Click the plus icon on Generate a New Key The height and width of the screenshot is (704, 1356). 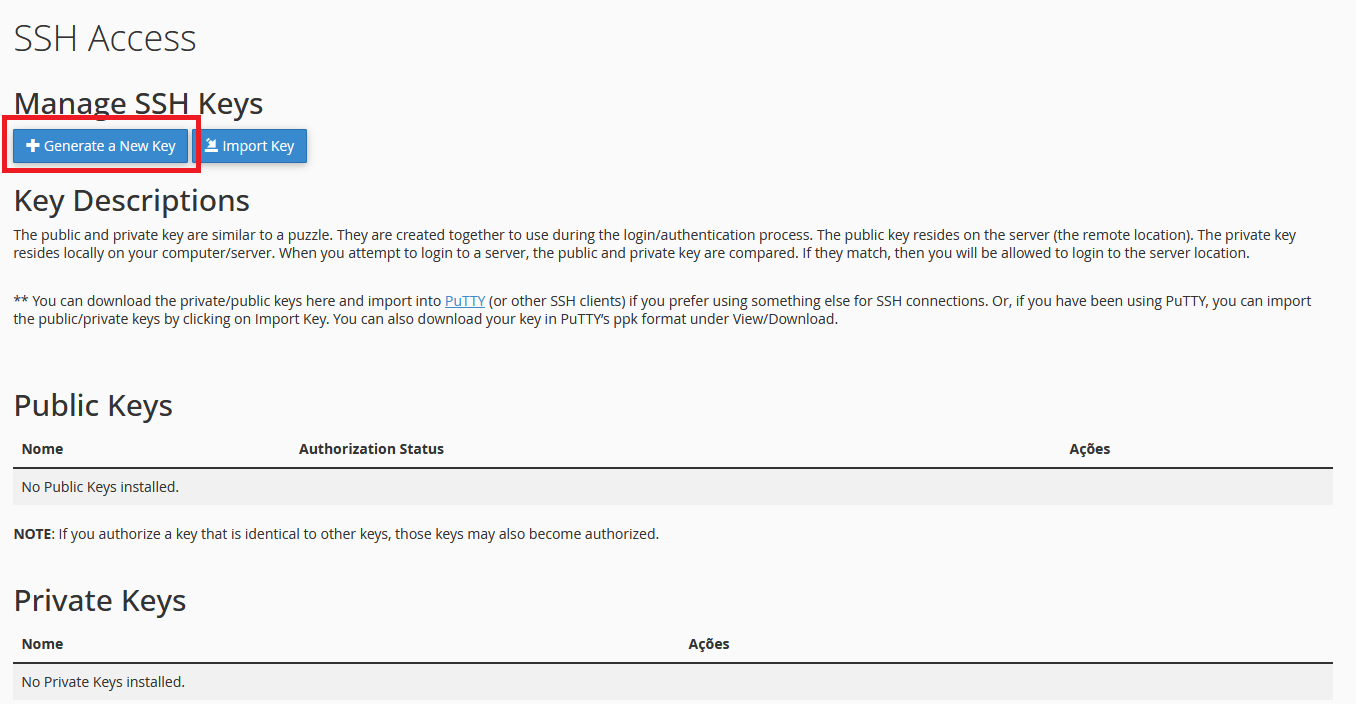tap(33, 146)
